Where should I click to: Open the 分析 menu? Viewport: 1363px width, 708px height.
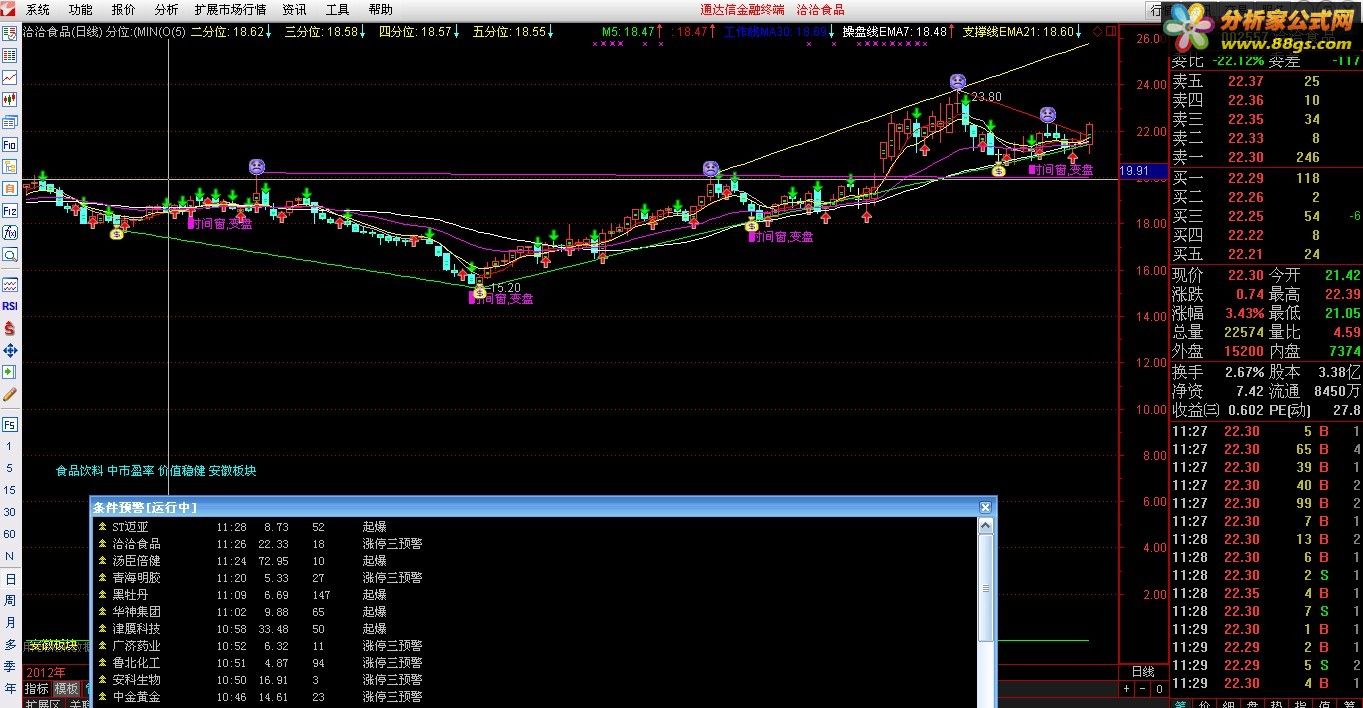167,10
